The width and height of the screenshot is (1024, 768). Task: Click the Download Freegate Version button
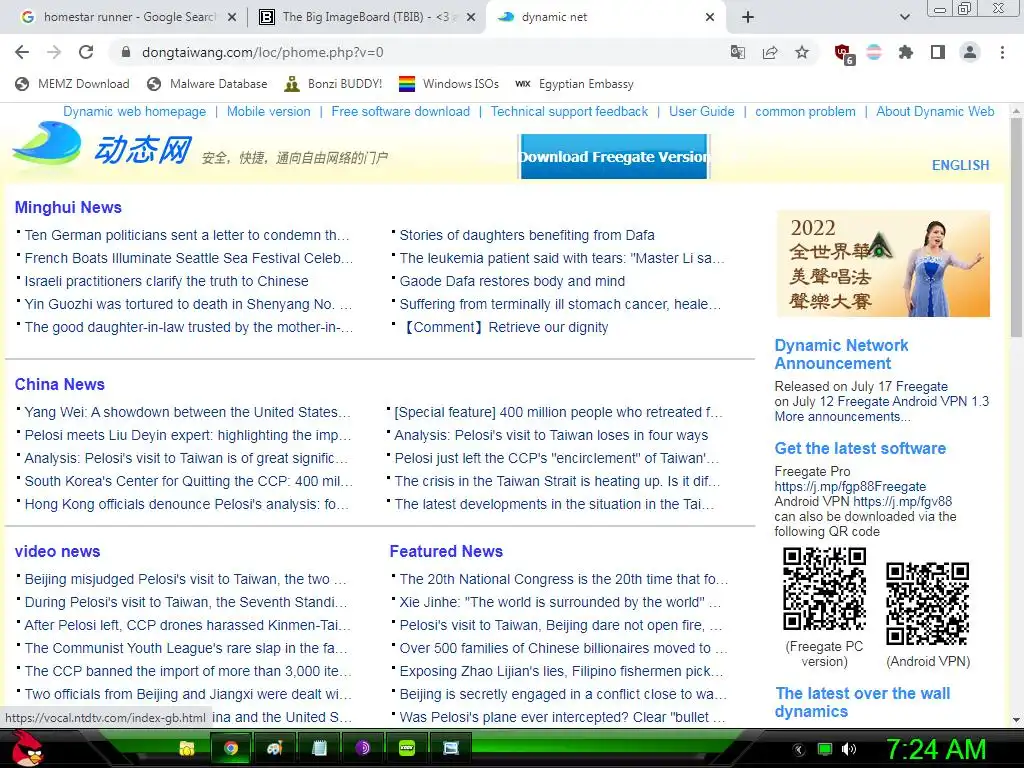pos(613,157)
